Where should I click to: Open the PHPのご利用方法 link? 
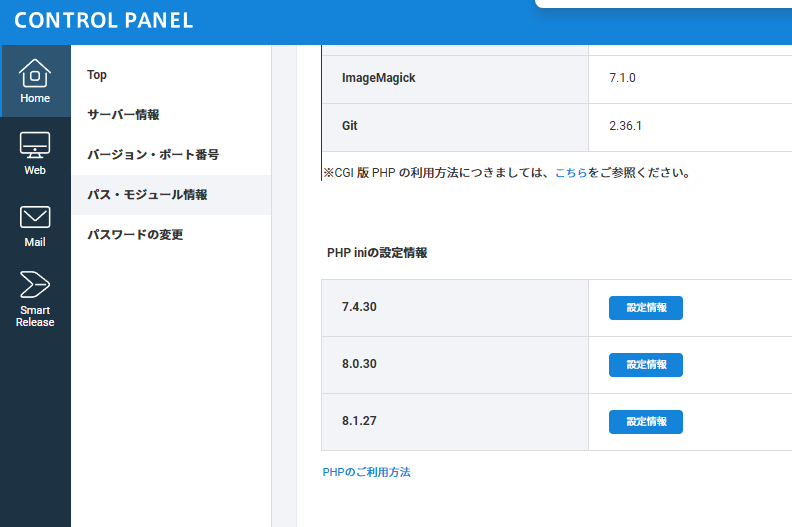coord(367,472)
